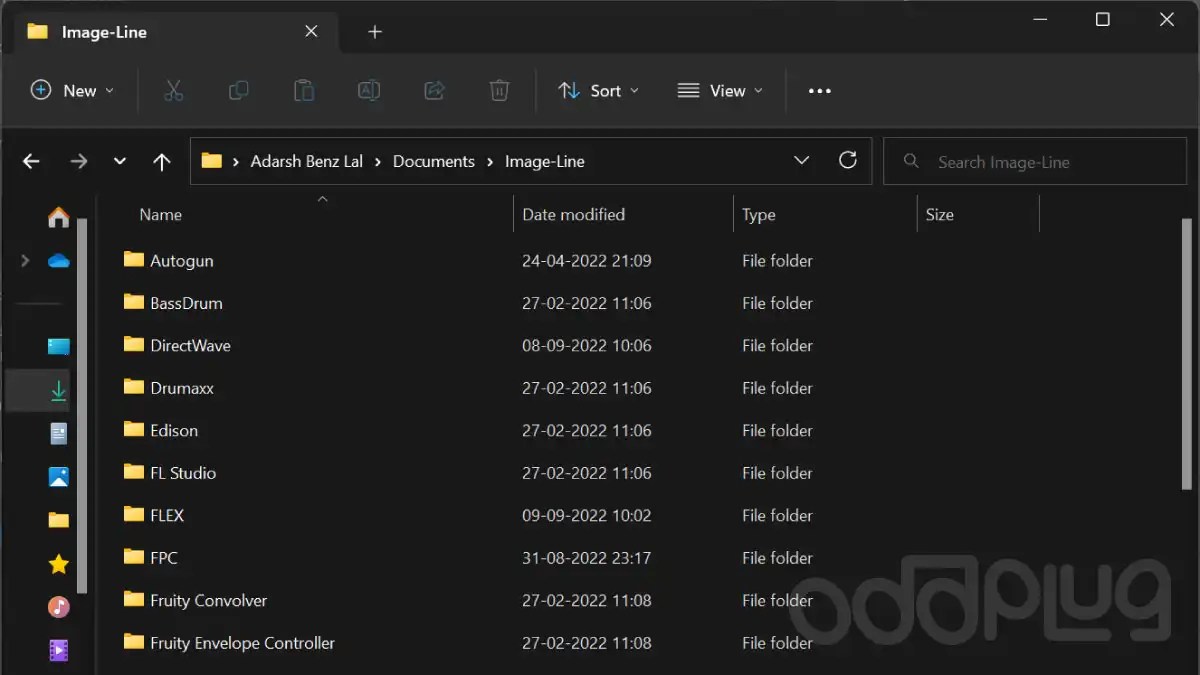Expand breadcrumb chevron before Adarsh Benz Lal

coord(237,161)
